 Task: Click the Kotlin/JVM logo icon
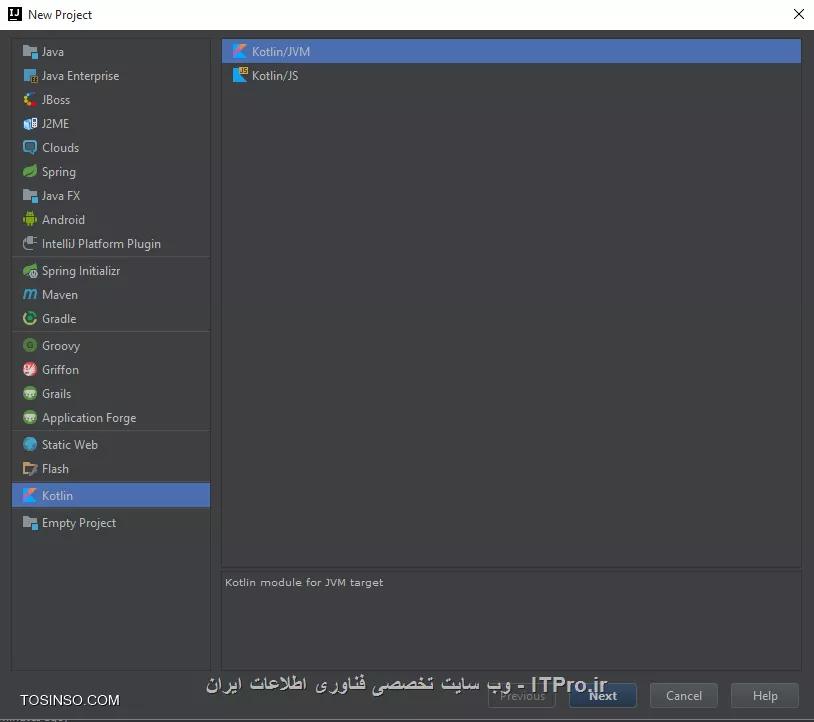[240, 51]
